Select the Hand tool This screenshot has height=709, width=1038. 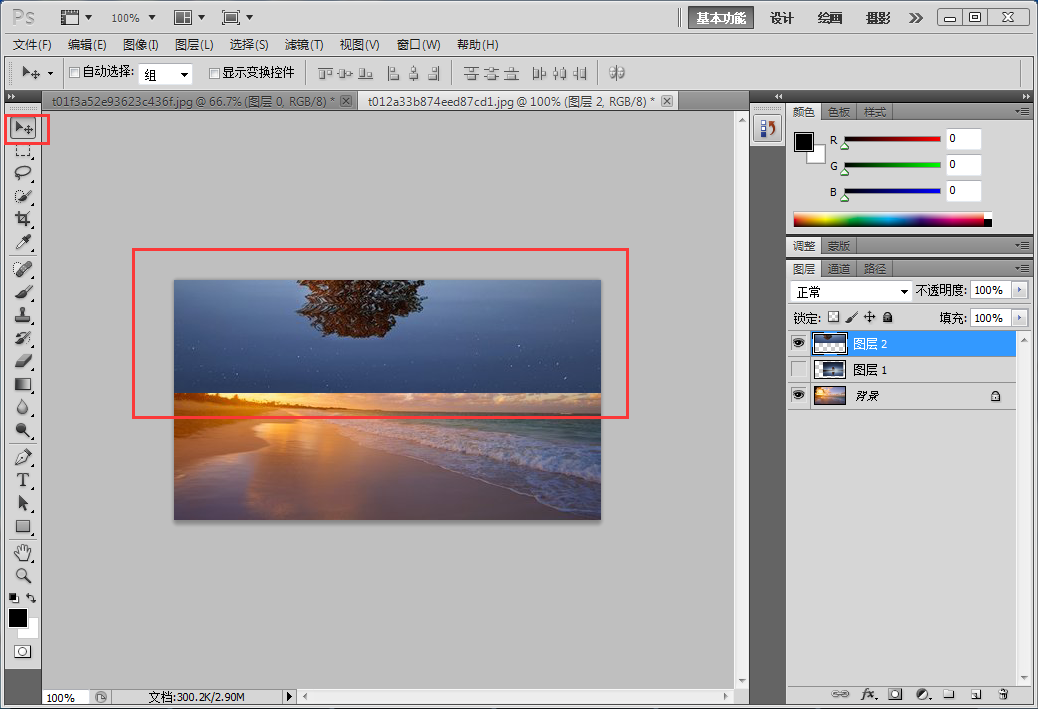(x=23, y=553)
